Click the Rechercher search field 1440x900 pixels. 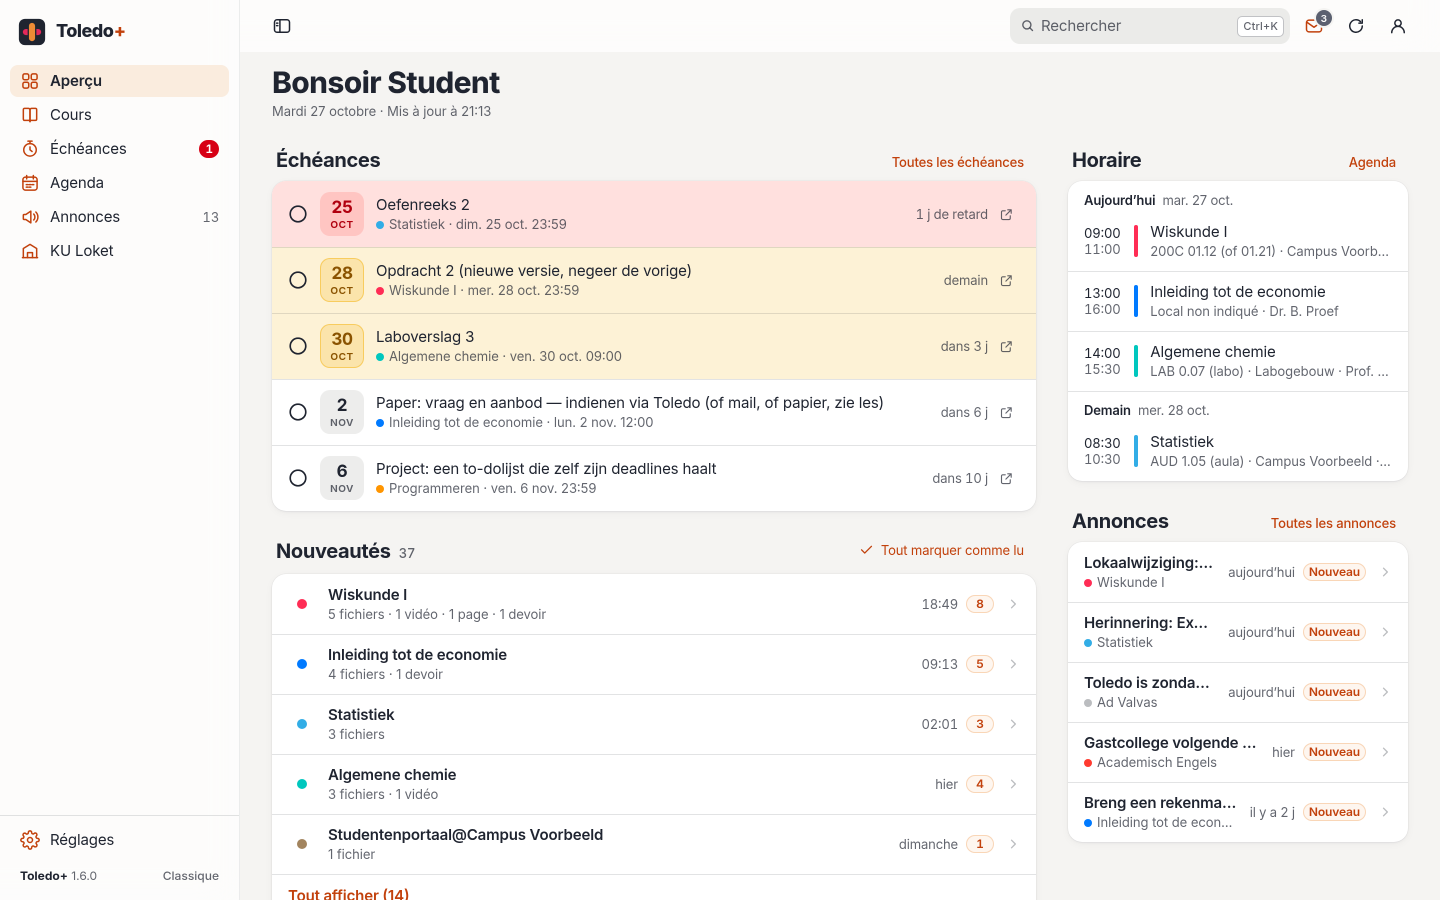pos(1150,26)
